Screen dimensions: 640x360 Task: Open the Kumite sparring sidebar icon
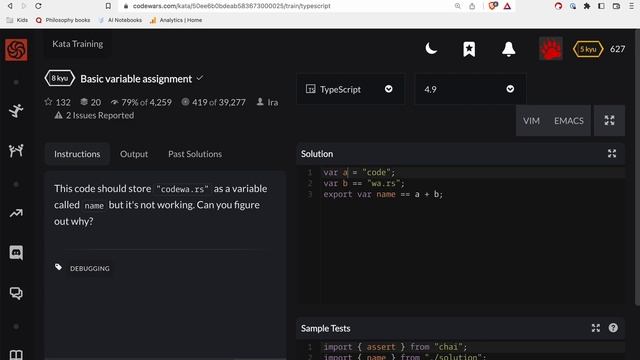[x=16, y=151]
